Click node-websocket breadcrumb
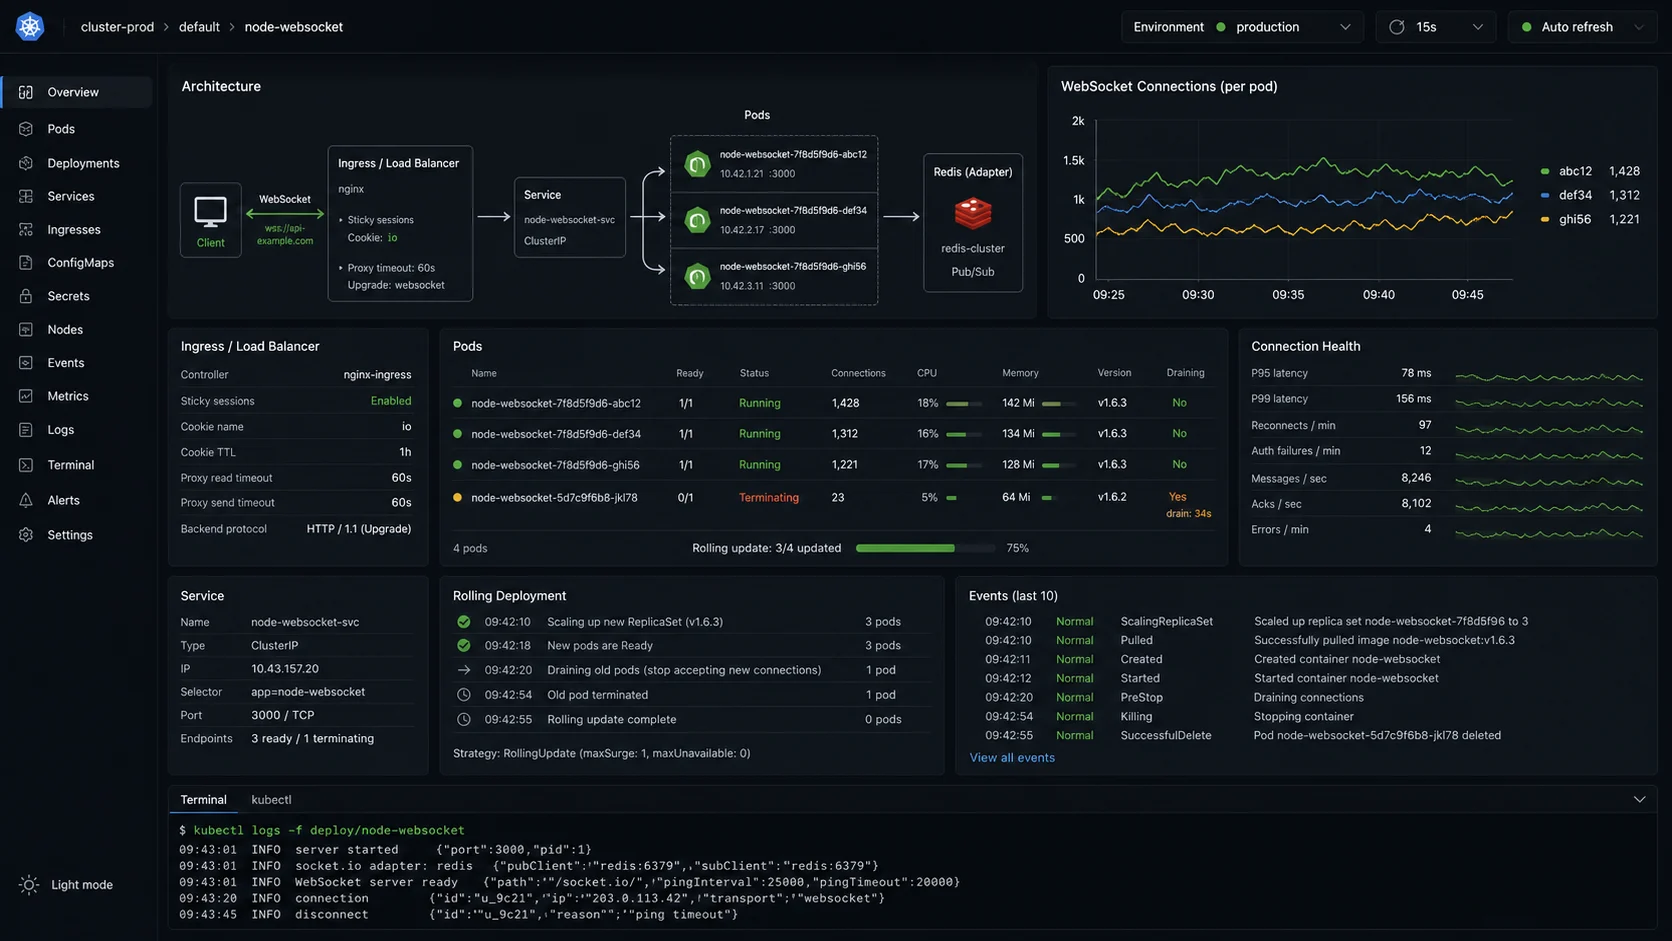Image resolution: width=1672 pixels, height=941 pixels. [x=294, y=27]
